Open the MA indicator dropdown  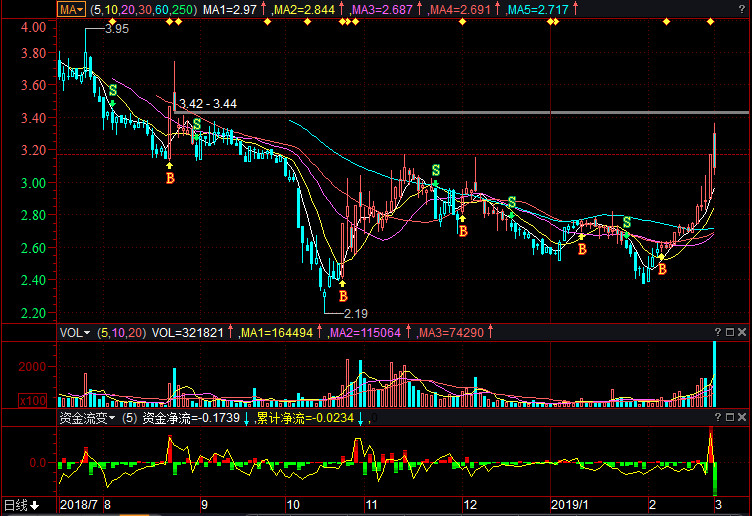coord(72,9)
